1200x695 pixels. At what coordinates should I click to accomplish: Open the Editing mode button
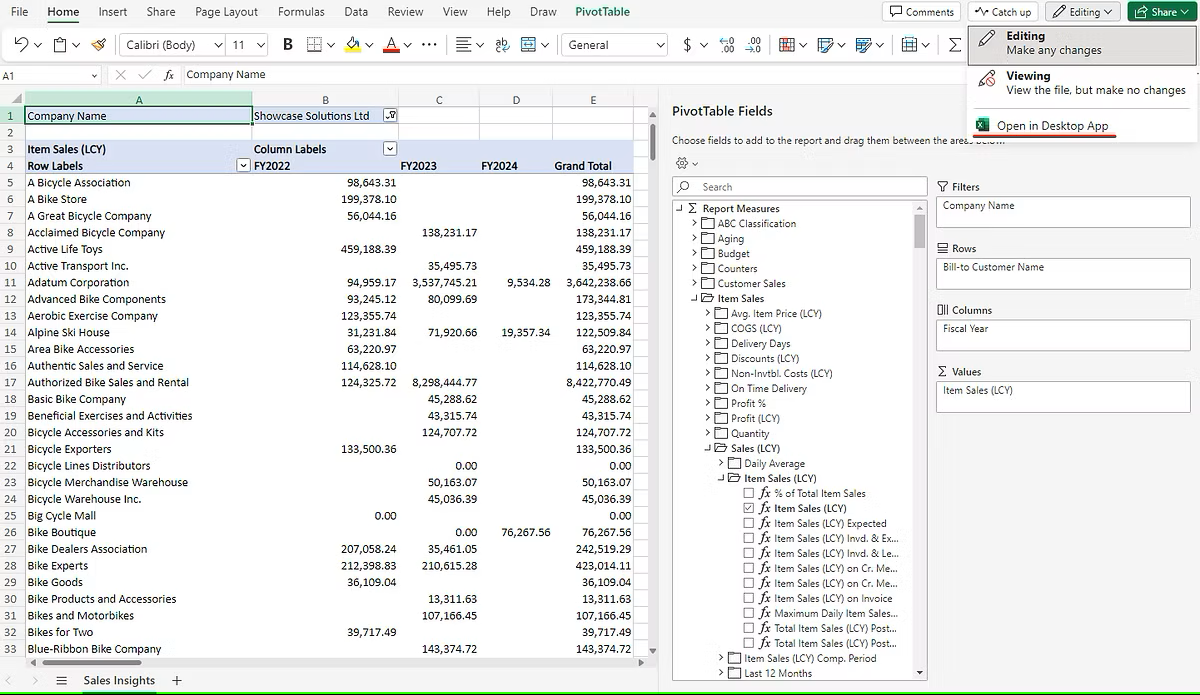pyautogui.click(x=1083, y=12)
